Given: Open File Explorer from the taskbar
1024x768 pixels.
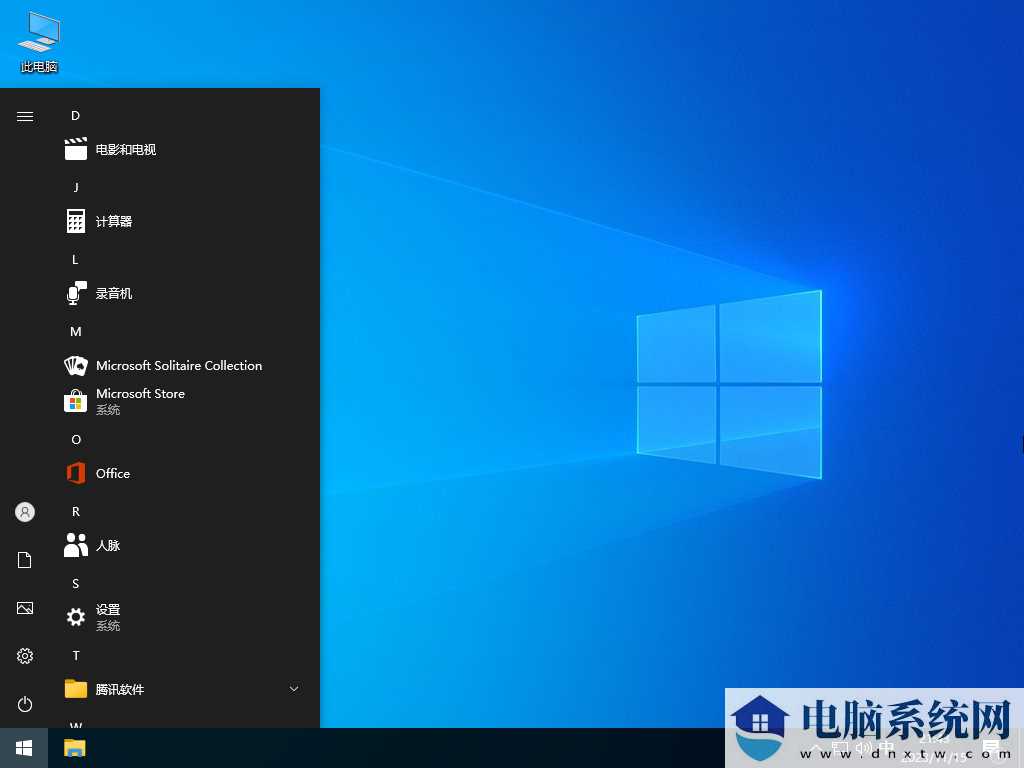Looking at the screenshot, I should pos(74,748).
